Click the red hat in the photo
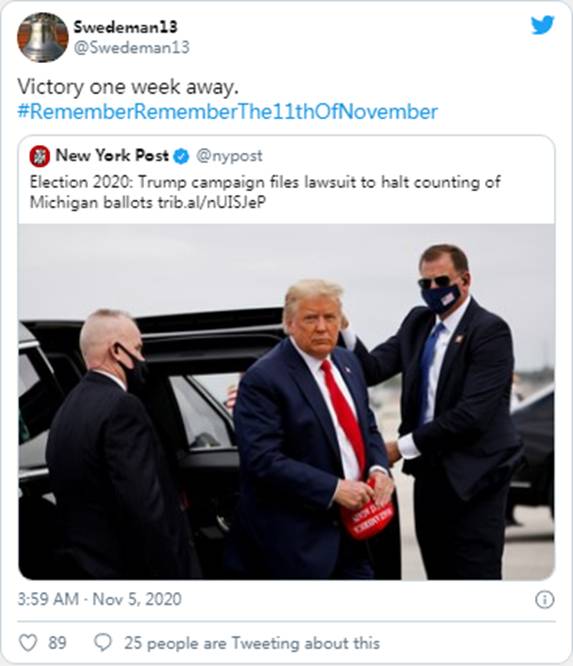This screenshot has width=573, height=666. click(x=368, y=511)
